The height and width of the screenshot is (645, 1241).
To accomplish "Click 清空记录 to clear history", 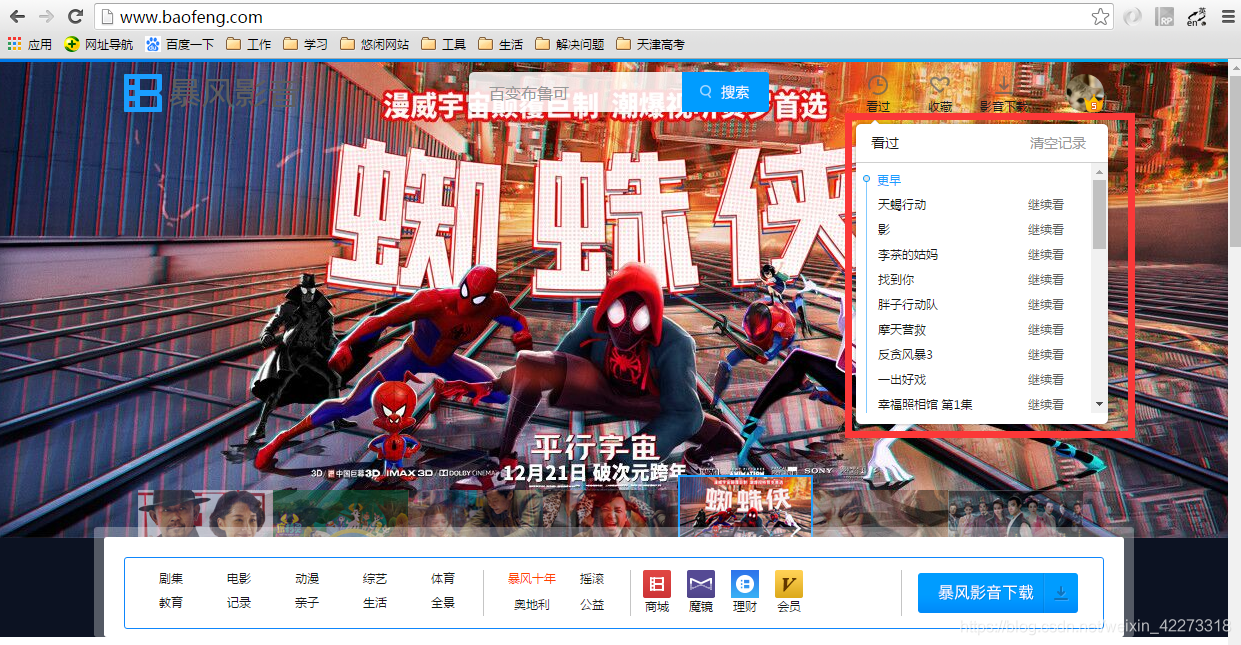I will [1058, 143].
